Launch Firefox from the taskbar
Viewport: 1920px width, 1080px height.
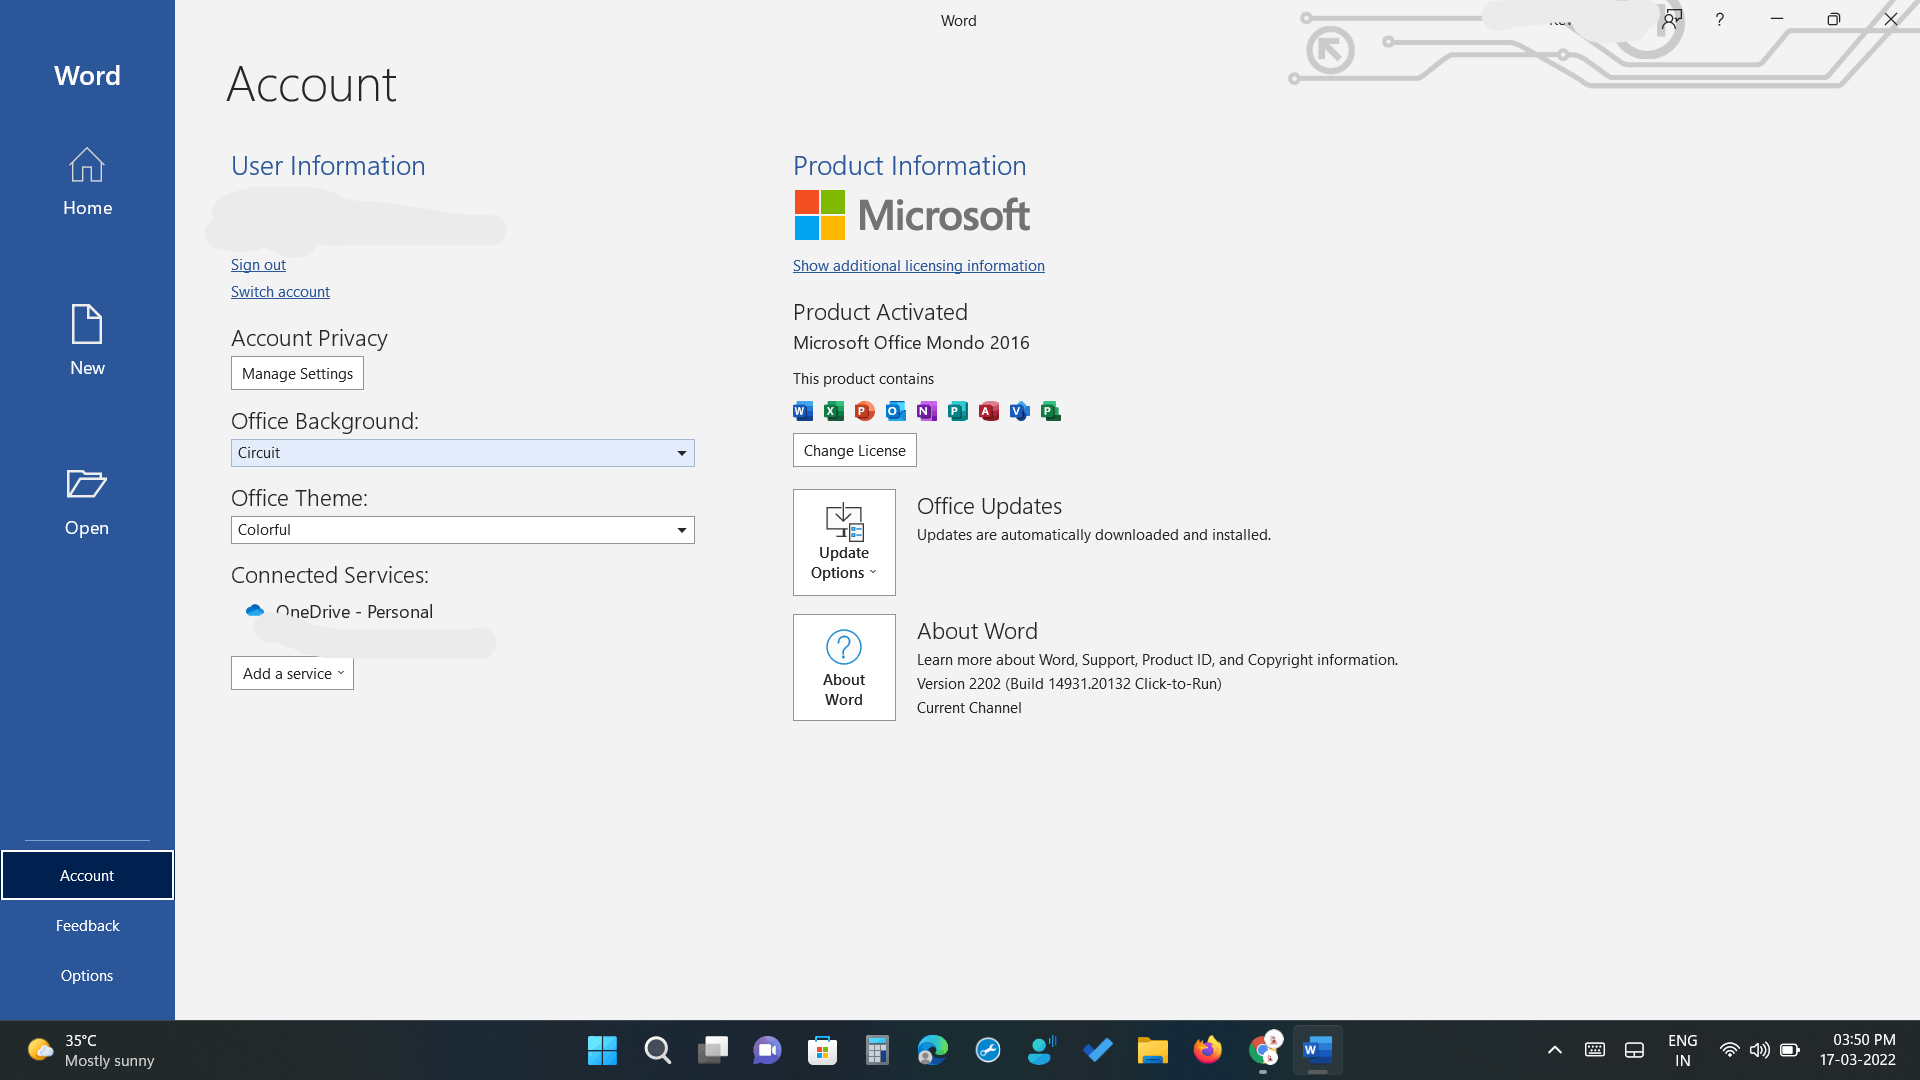(1207, 1050)
